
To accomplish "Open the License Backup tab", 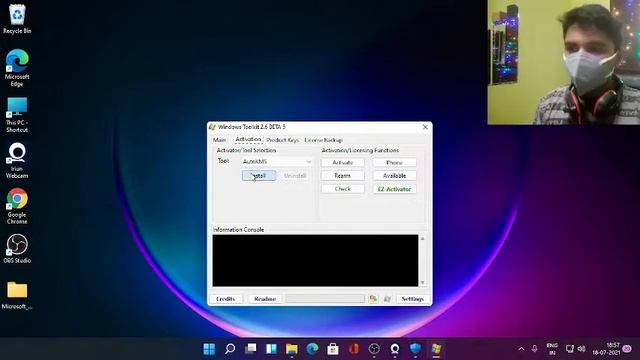I will pos(323,140).
